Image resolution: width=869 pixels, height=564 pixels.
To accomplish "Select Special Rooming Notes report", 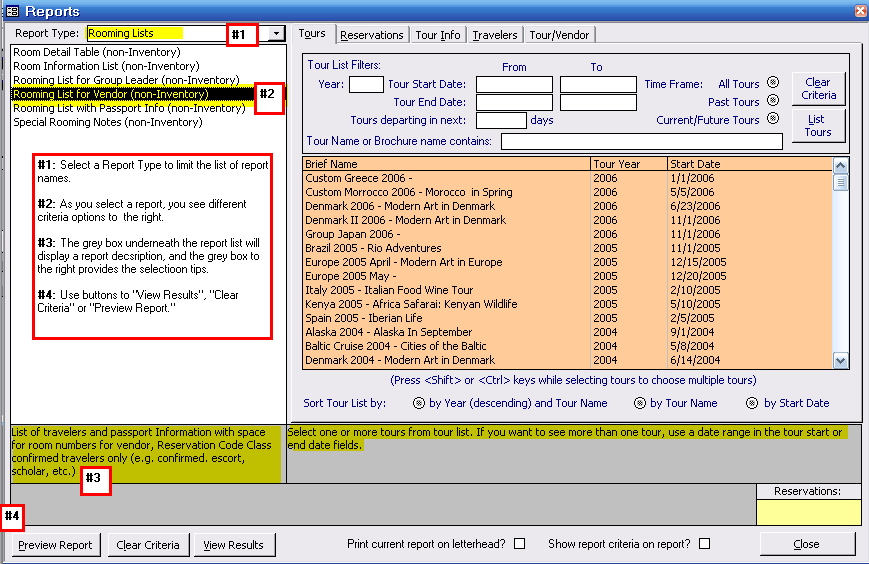I will pyautogui.click(x=108, y=122).
